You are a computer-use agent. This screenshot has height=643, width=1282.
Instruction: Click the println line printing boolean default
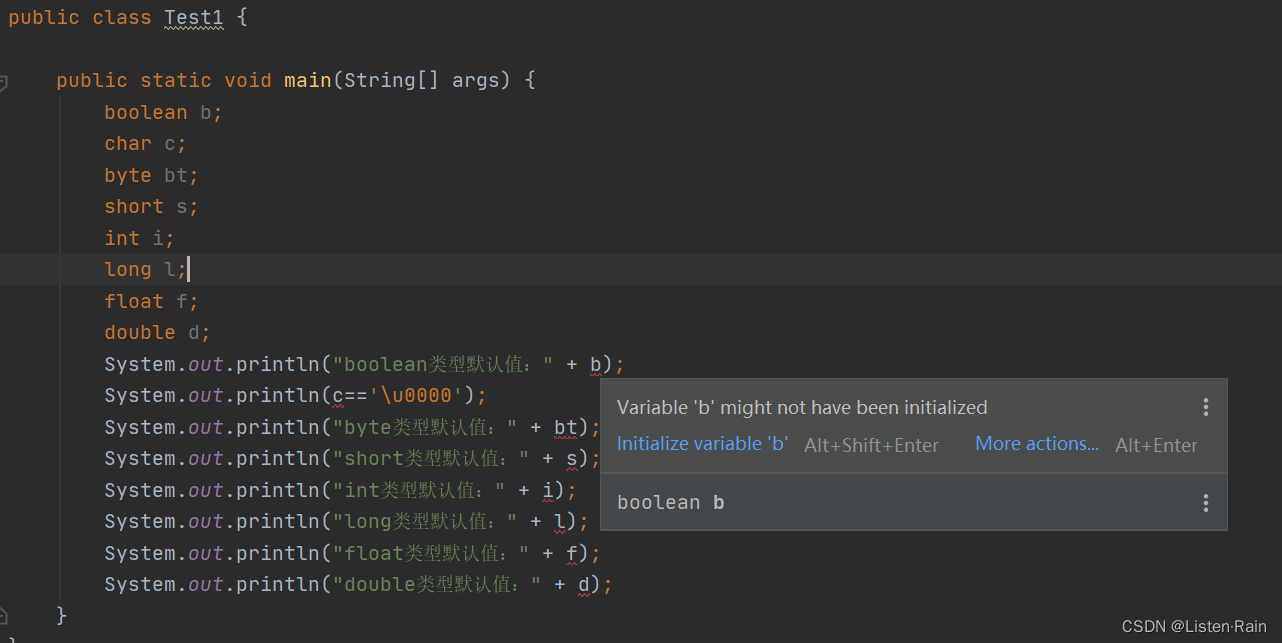pos(364,364)
